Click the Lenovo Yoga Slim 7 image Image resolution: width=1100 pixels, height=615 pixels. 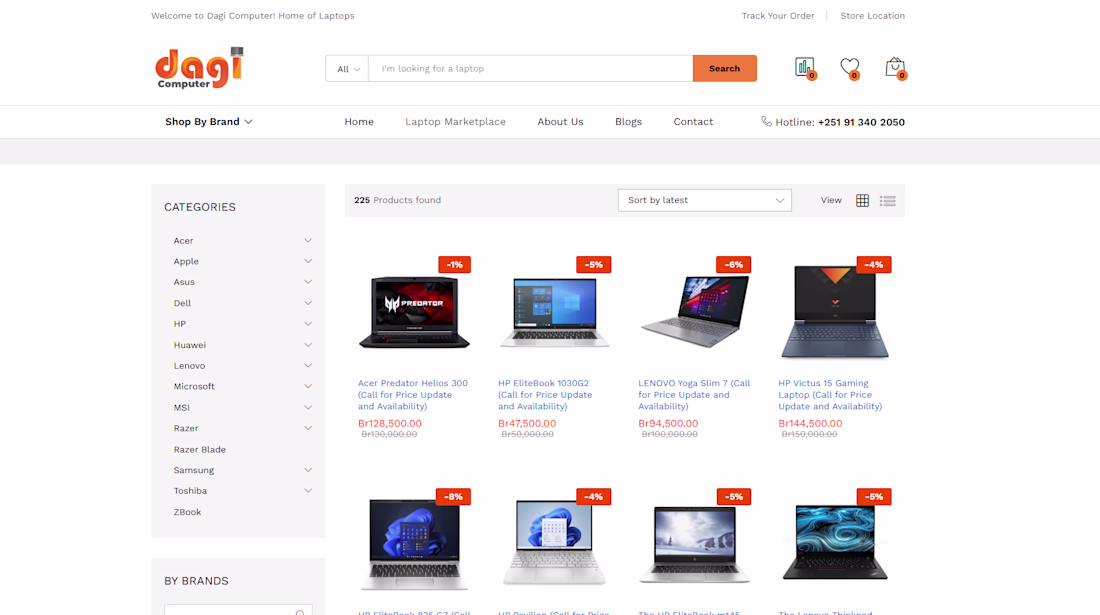(695, 311)
